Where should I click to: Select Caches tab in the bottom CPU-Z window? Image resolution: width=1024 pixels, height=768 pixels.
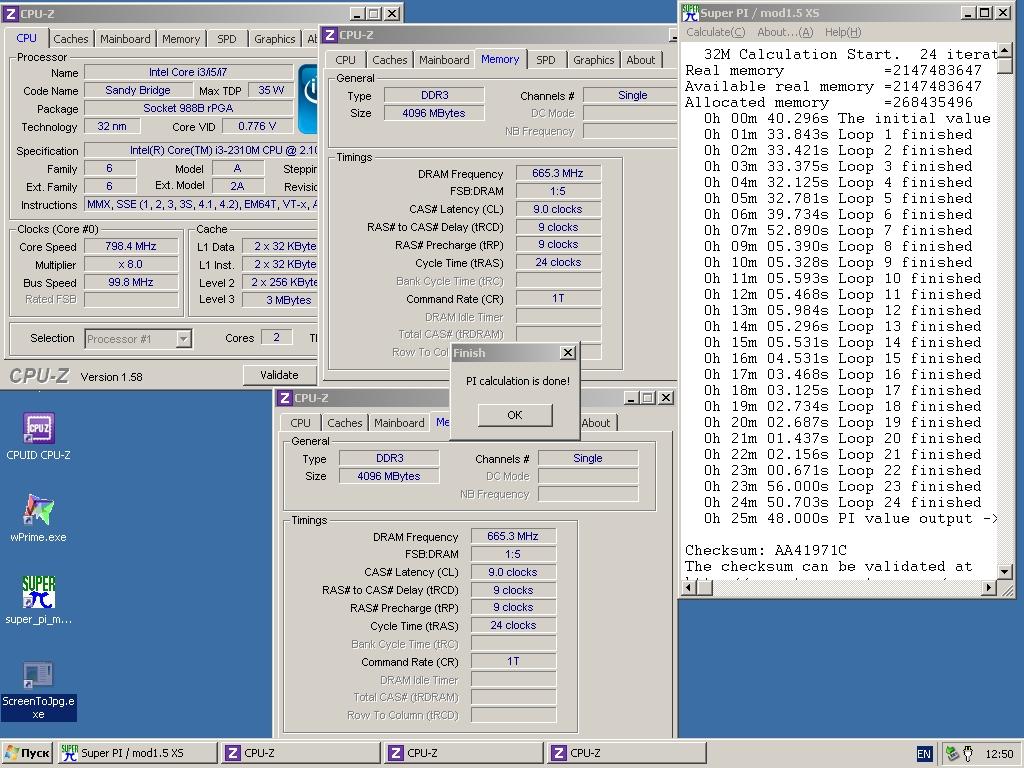tap(345, 423)
